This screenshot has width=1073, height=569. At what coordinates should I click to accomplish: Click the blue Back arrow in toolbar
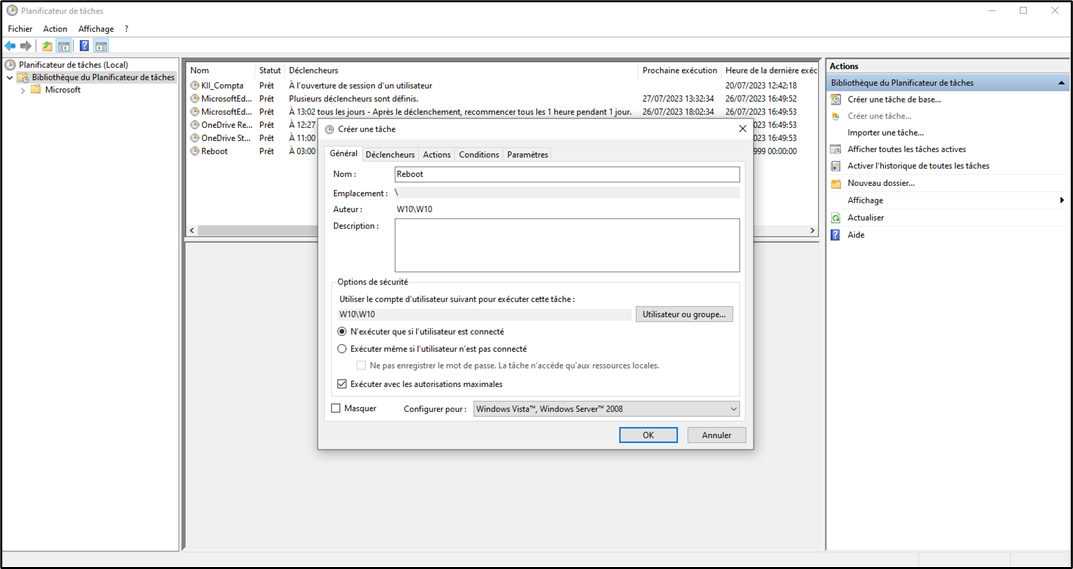point(11,46)
